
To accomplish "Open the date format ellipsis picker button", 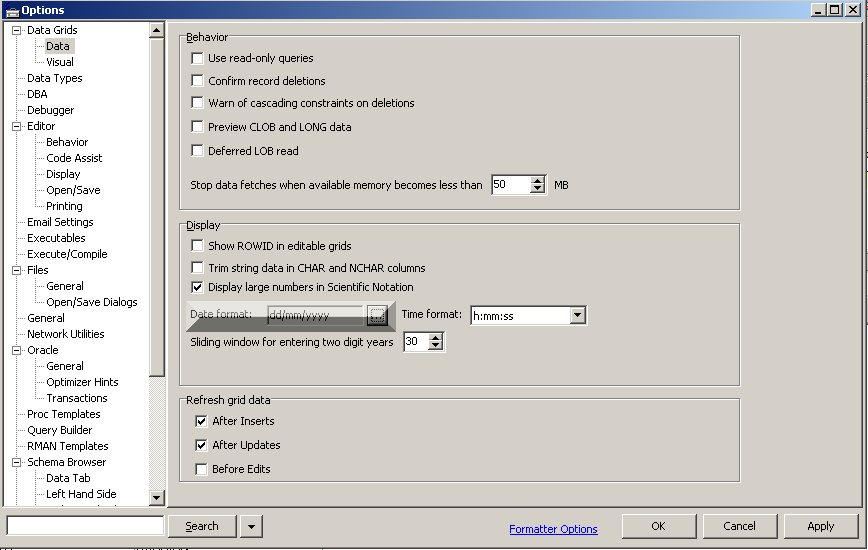I will pos(377,315).
